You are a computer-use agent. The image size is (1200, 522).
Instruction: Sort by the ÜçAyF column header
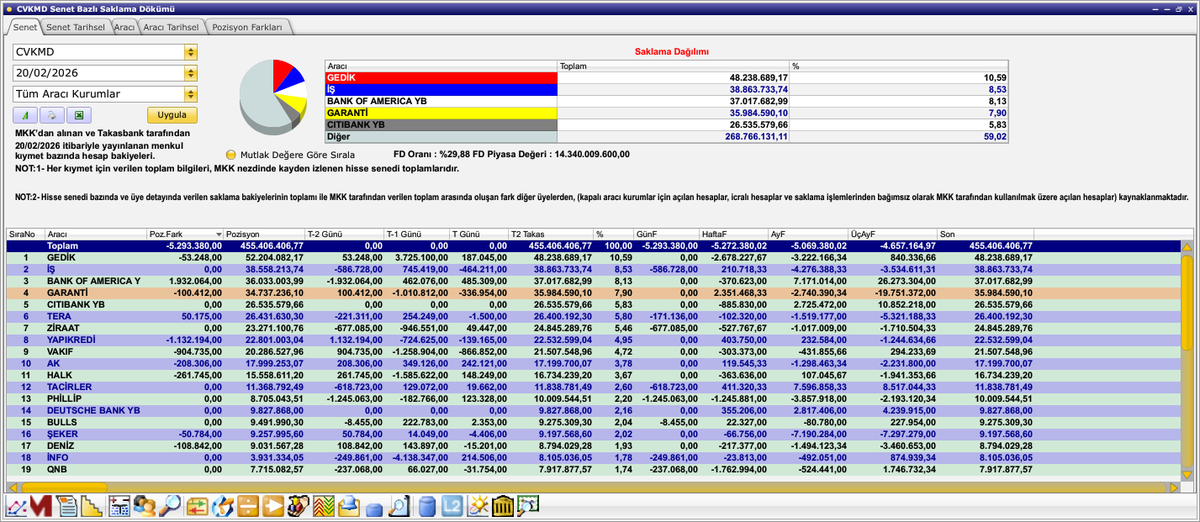click(x=893, y=233)
